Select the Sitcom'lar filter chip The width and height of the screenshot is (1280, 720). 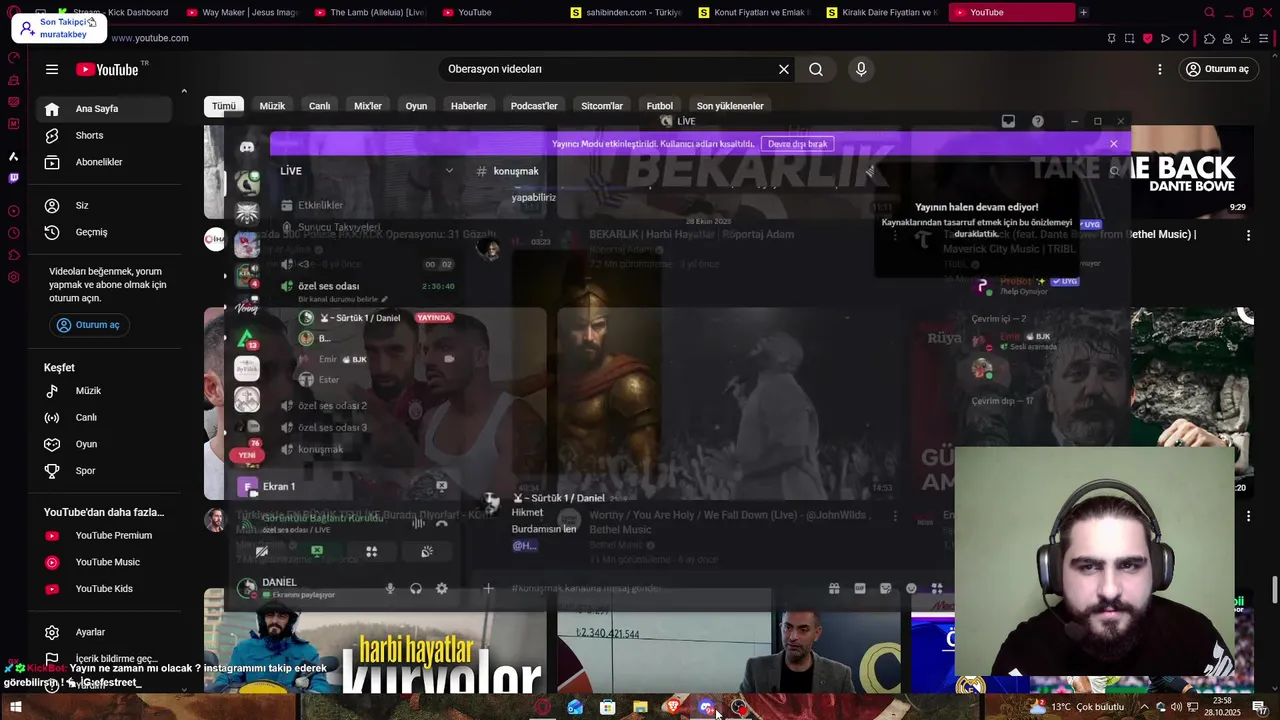pyautogui.click(x=602, y=106)
